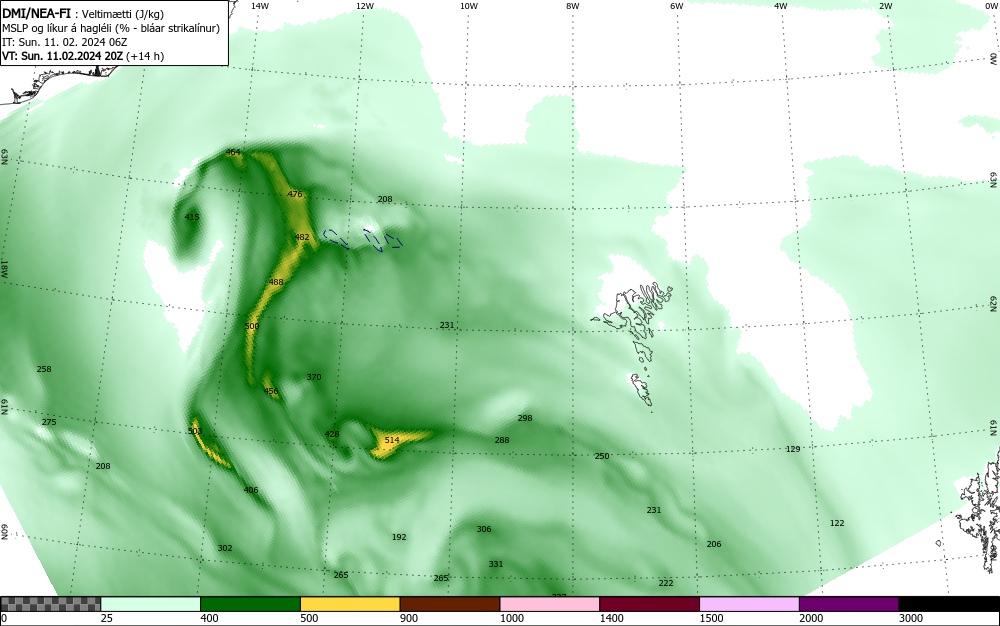Screen dimensions: 1000x626
Task: Click the 'VT: Sun. 11.02.2024 20Z (+14 h)' line
Action: (83, 56)
